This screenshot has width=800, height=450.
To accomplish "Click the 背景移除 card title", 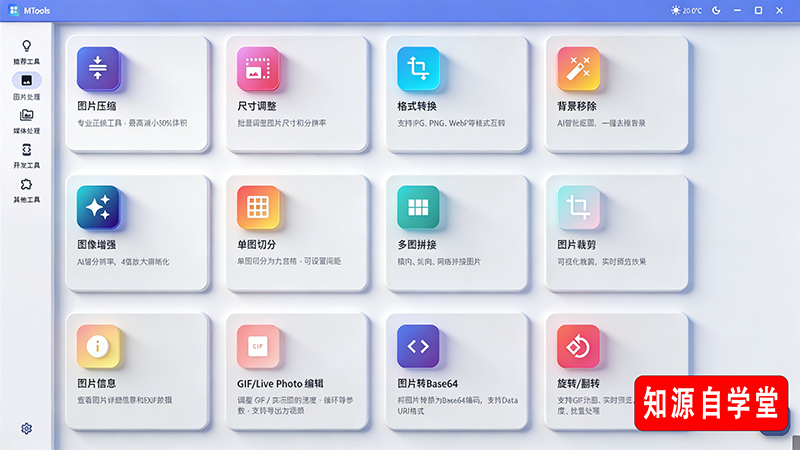I will tap(577, 106).
